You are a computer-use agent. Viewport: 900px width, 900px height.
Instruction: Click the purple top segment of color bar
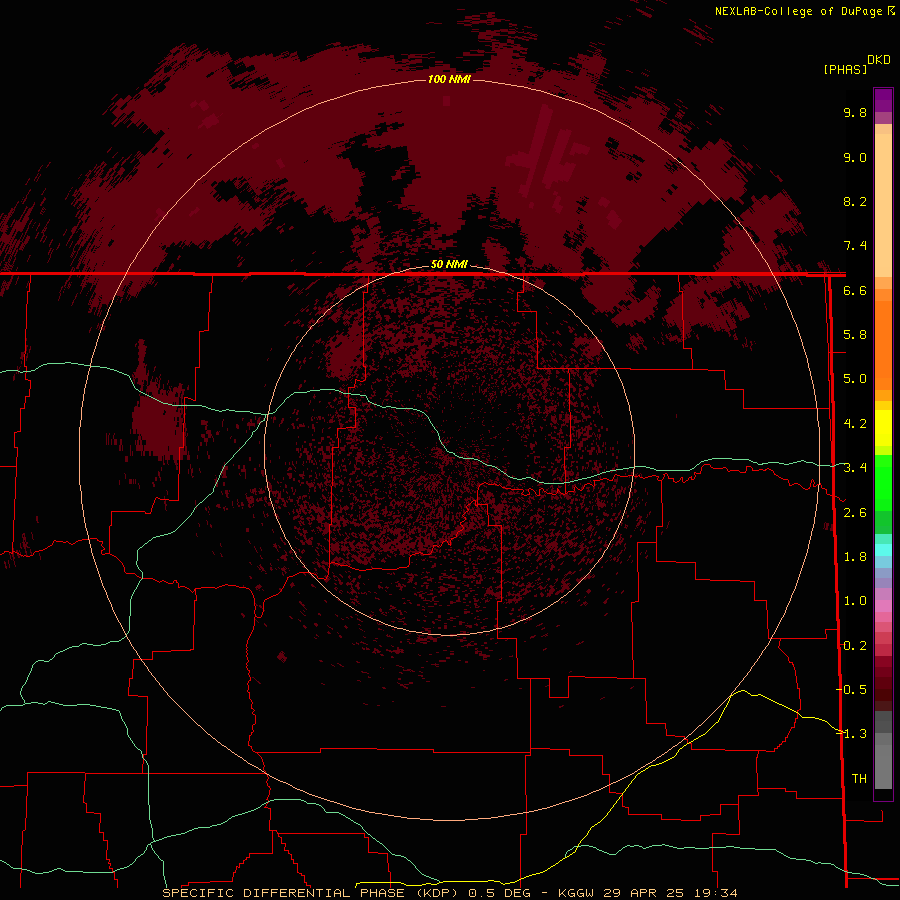click(x=883, y=100)
